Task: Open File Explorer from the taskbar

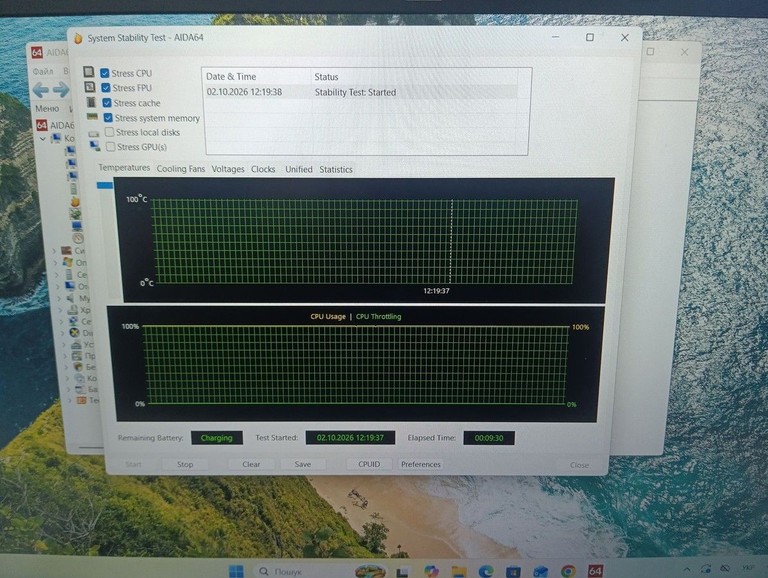Action: 459,571
